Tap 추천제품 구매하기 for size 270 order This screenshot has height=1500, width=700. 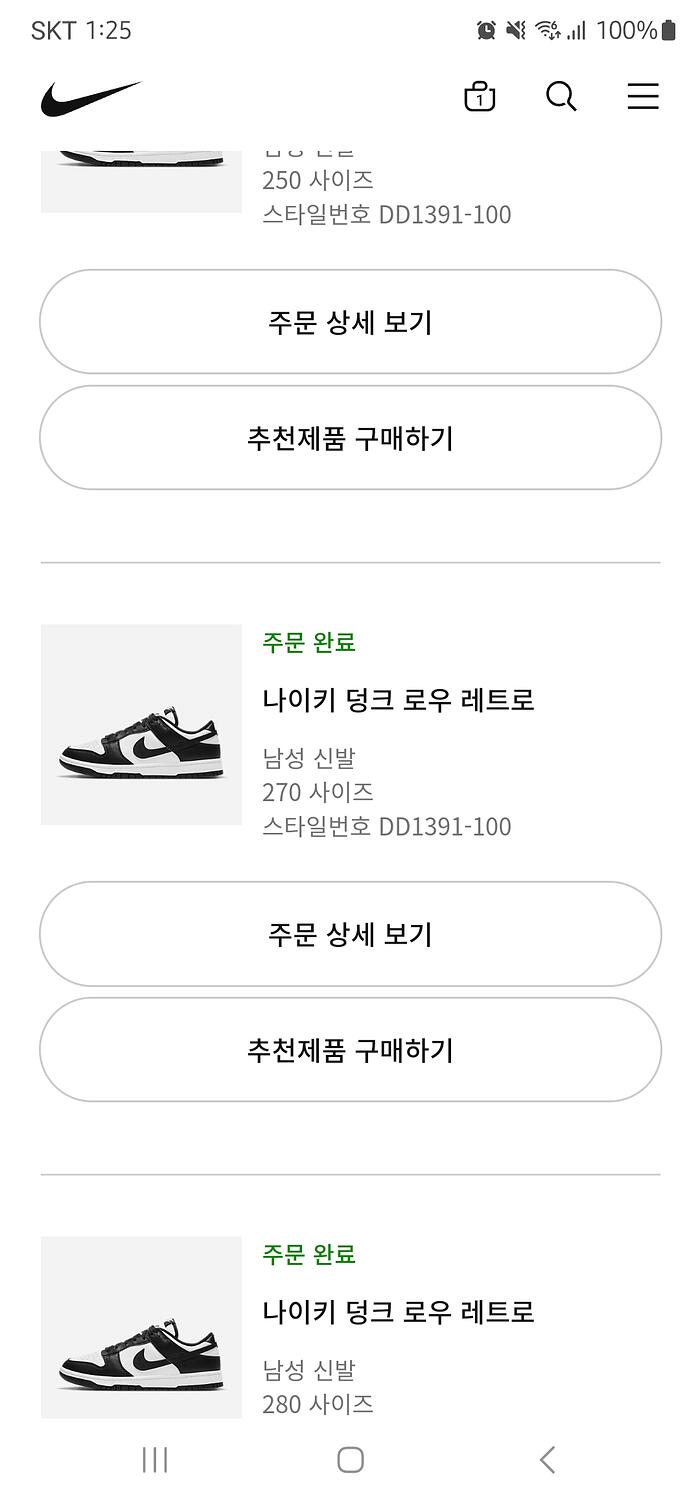click(x=350, y=1050)
